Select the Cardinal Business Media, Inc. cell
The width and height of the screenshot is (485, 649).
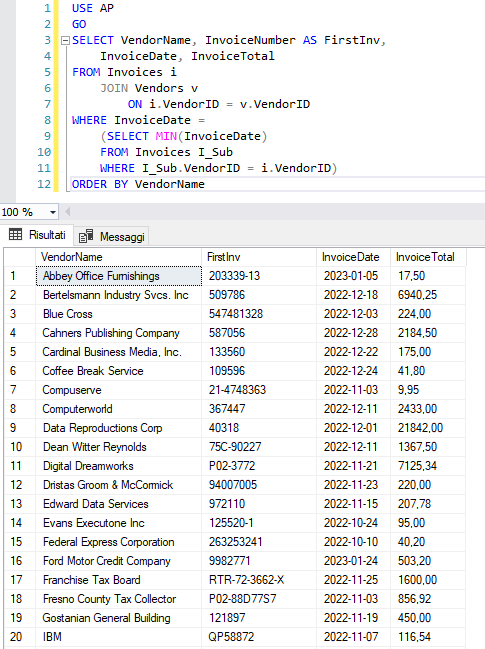pos(119,352)
